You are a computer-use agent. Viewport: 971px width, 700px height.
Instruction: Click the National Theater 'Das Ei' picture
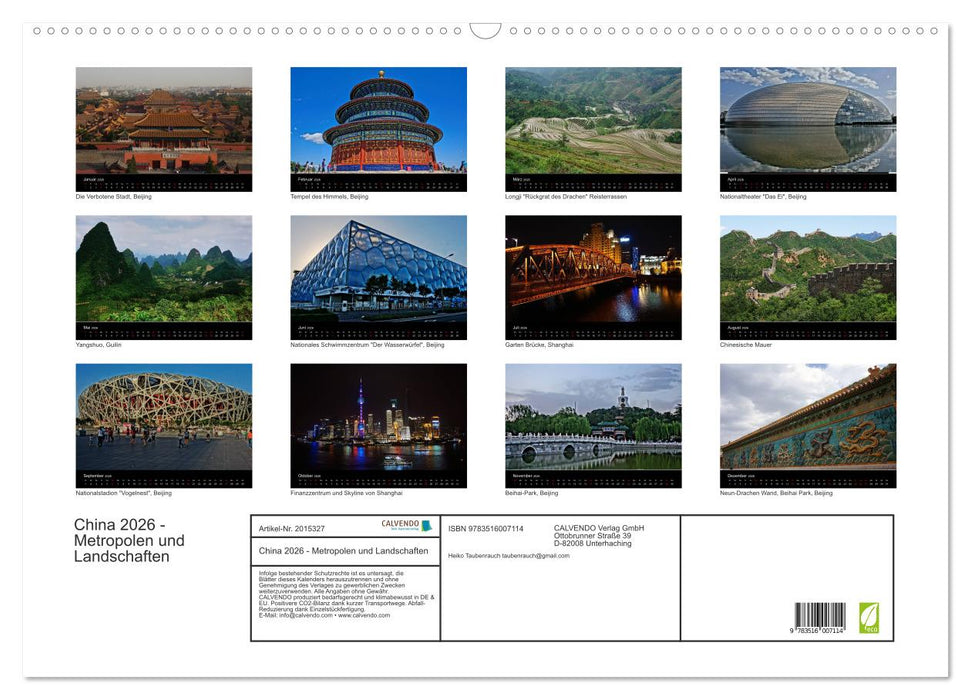tap(806, 122)
